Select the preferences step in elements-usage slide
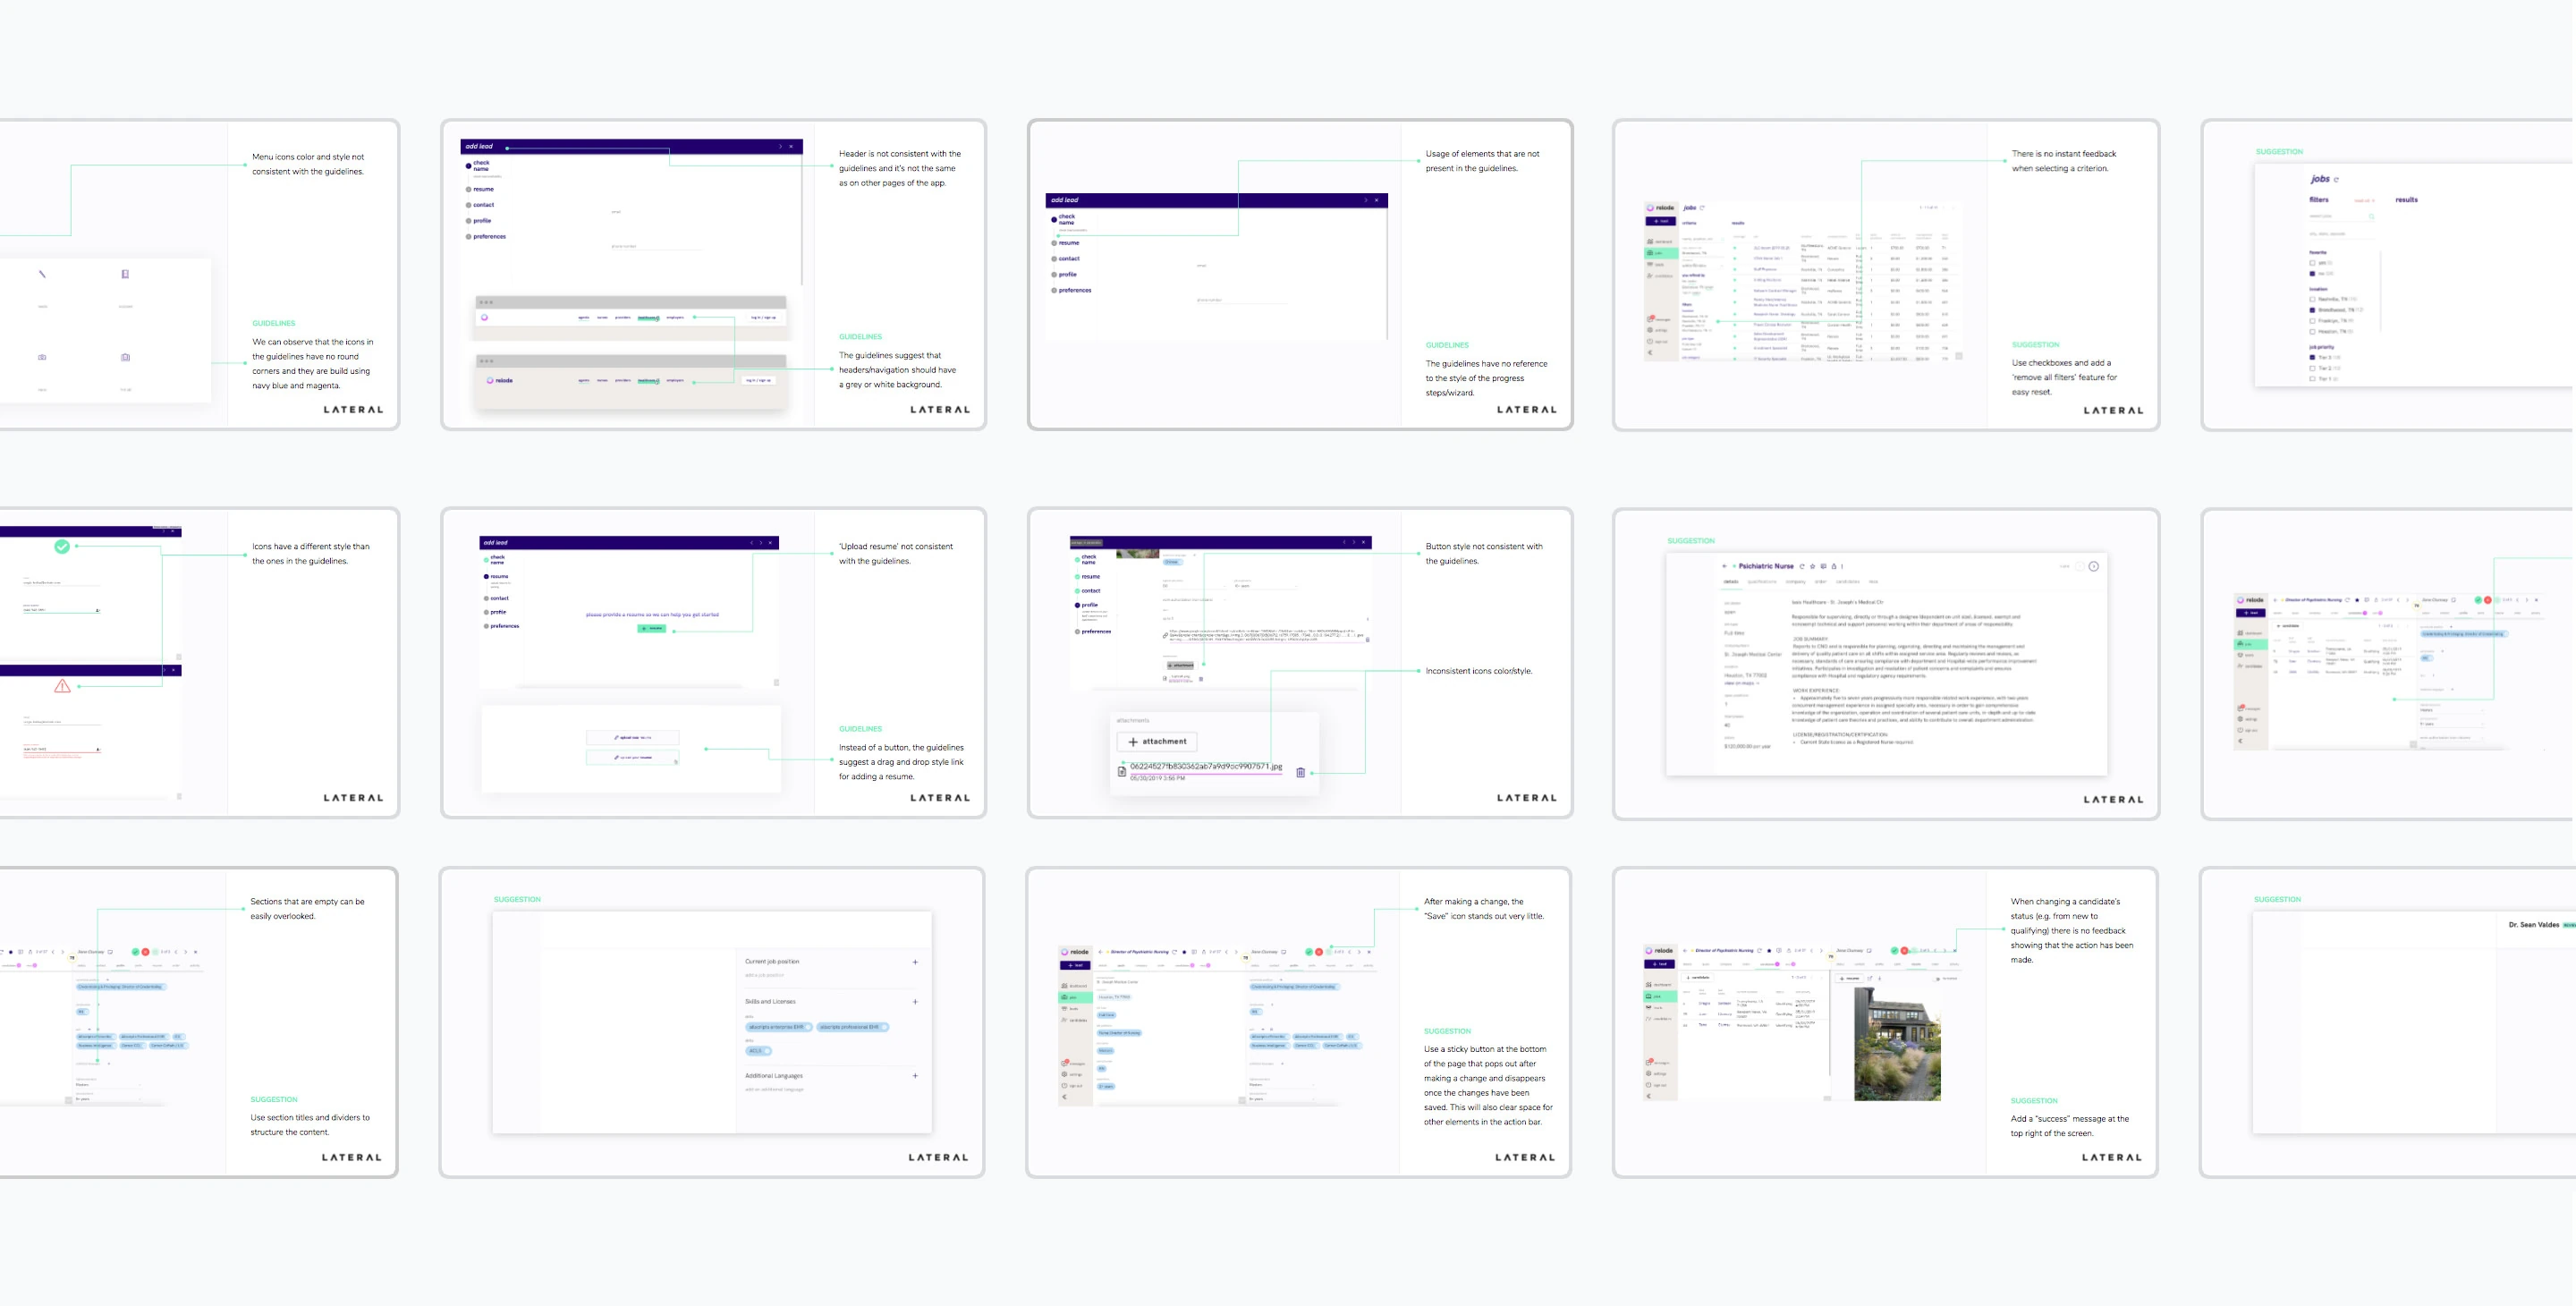This screenshot has height=1306, width=2576. coord(1072,290)
